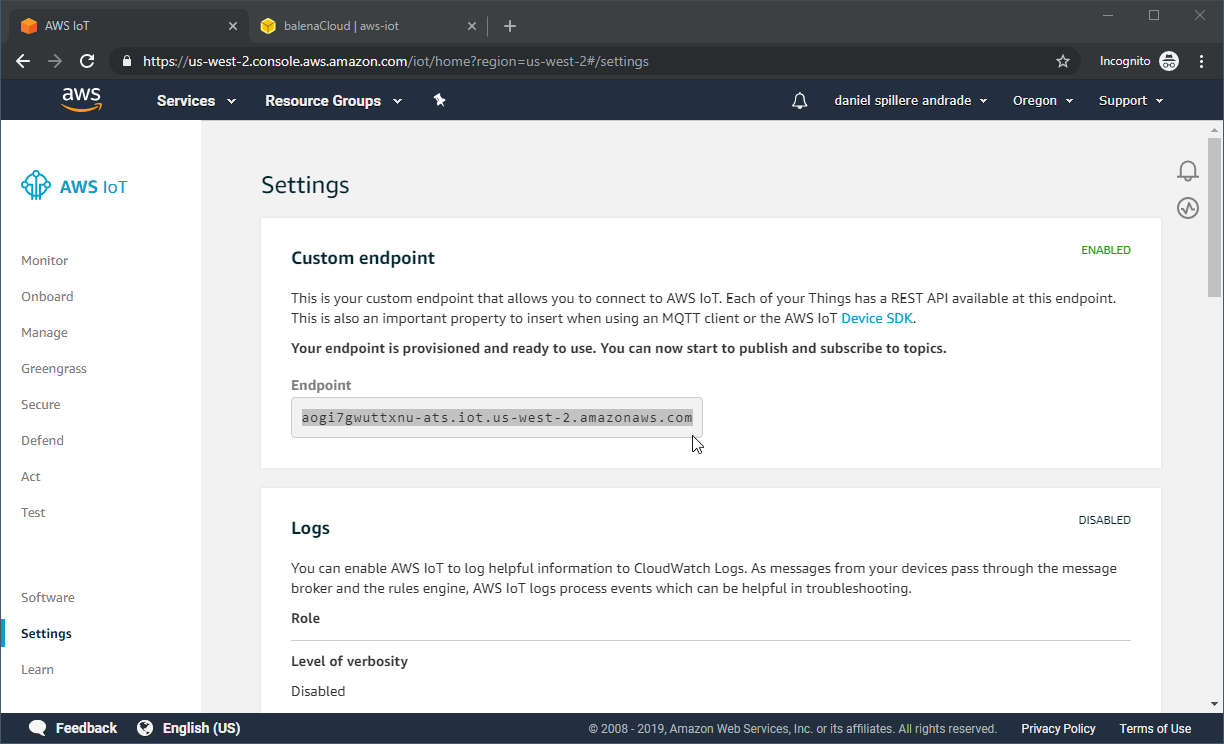
Task: Open the notifications bell in AWS header
Action: coord(799,101)
